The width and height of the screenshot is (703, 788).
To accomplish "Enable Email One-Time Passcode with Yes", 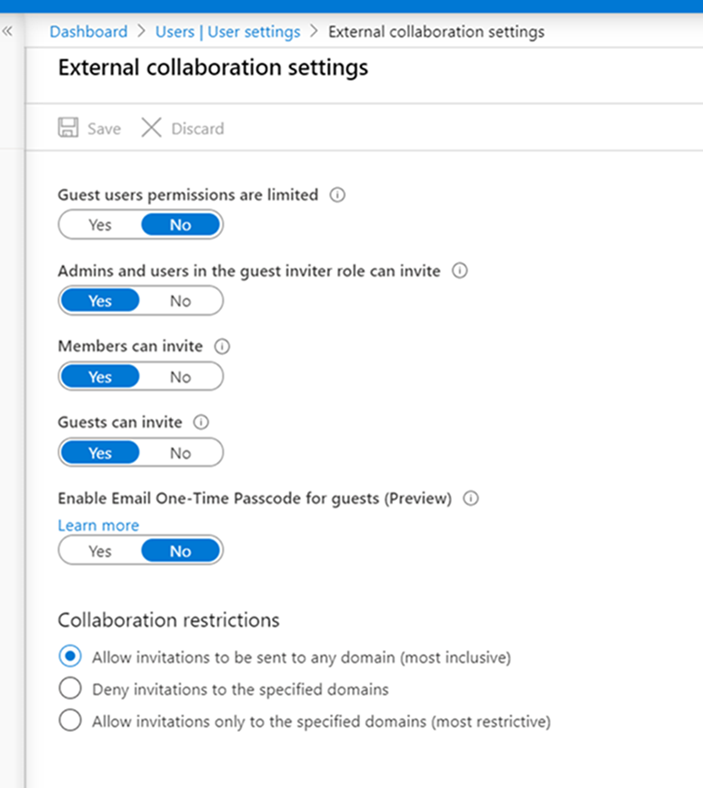I will pos(100,551).
